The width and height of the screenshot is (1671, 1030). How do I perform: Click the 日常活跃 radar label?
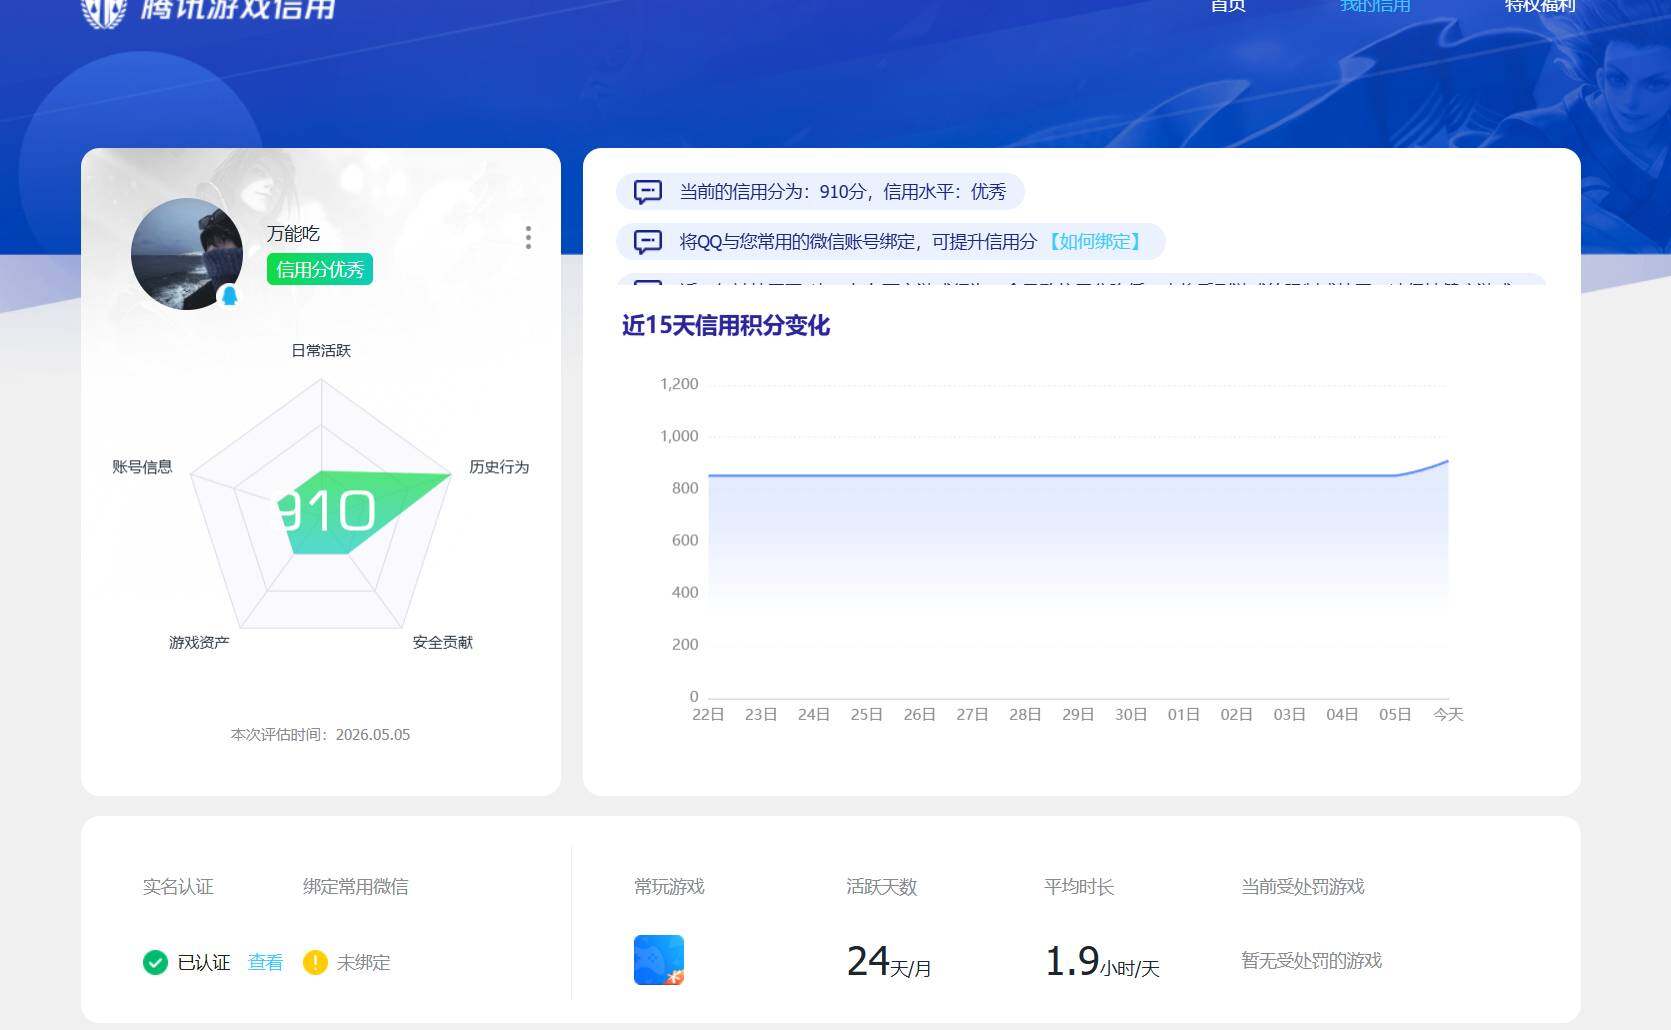(x=321, y=350)
